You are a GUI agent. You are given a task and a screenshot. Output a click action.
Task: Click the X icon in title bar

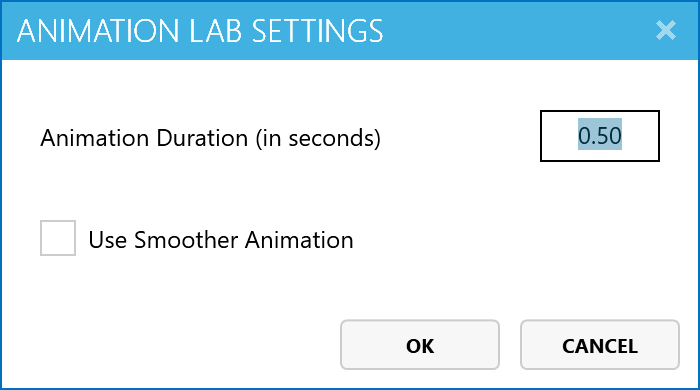click(x=666, y=30)
